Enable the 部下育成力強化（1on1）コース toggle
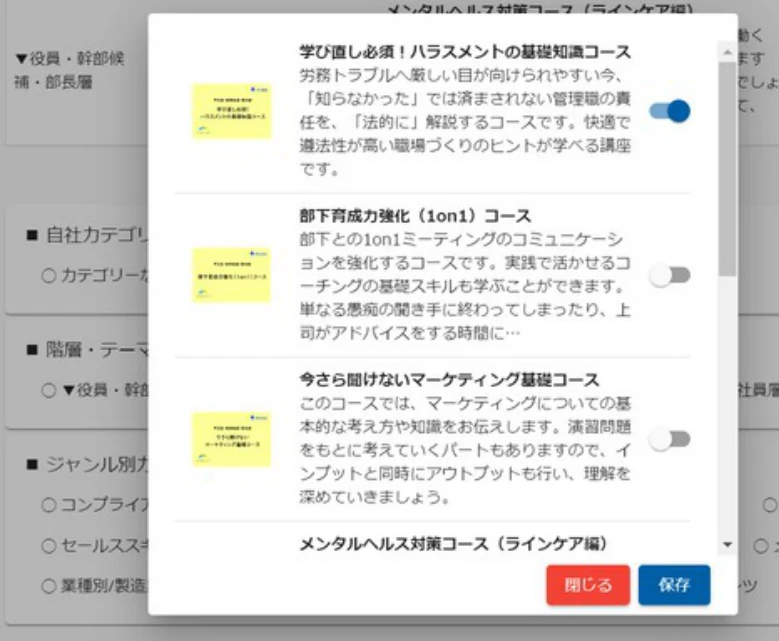The width and height of the screenshot is (779, 641). click(670, 275)
